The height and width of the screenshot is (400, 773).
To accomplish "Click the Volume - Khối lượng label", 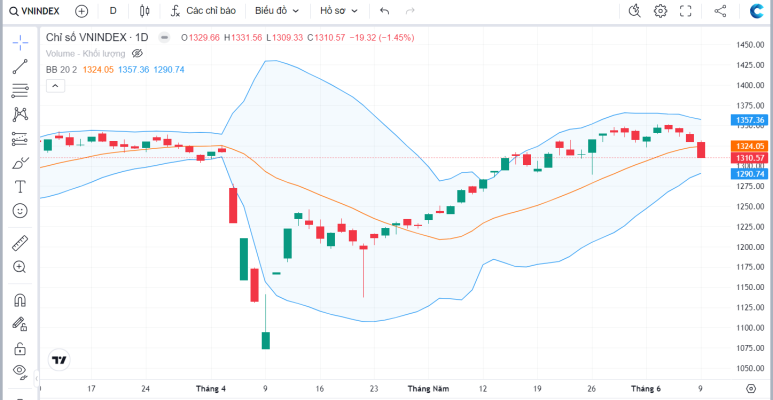I will pos(85,53).
